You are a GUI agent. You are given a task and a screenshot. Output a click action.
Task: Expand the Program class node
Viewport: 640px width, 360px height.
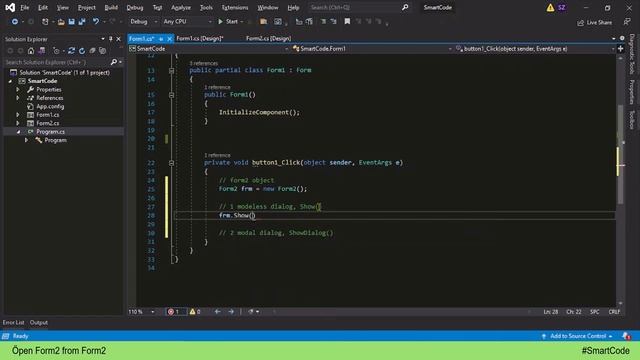[27, 140]
